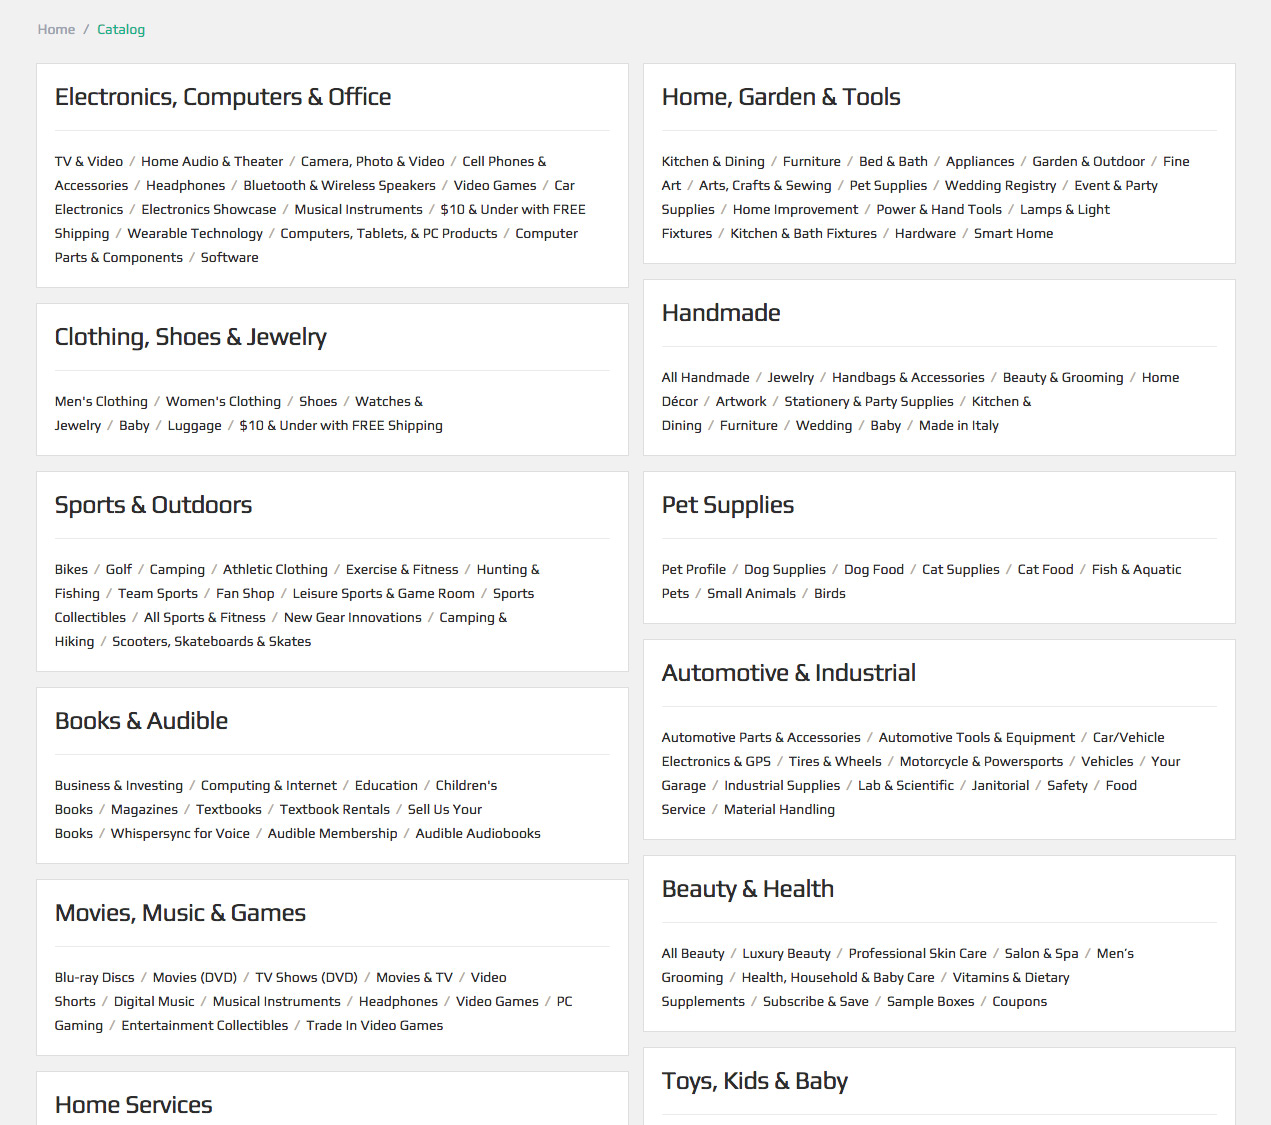The height and width of the screenshot is (1125, 1271).
Task: Open the Small Animals category
Action: (x=751, y=593)
